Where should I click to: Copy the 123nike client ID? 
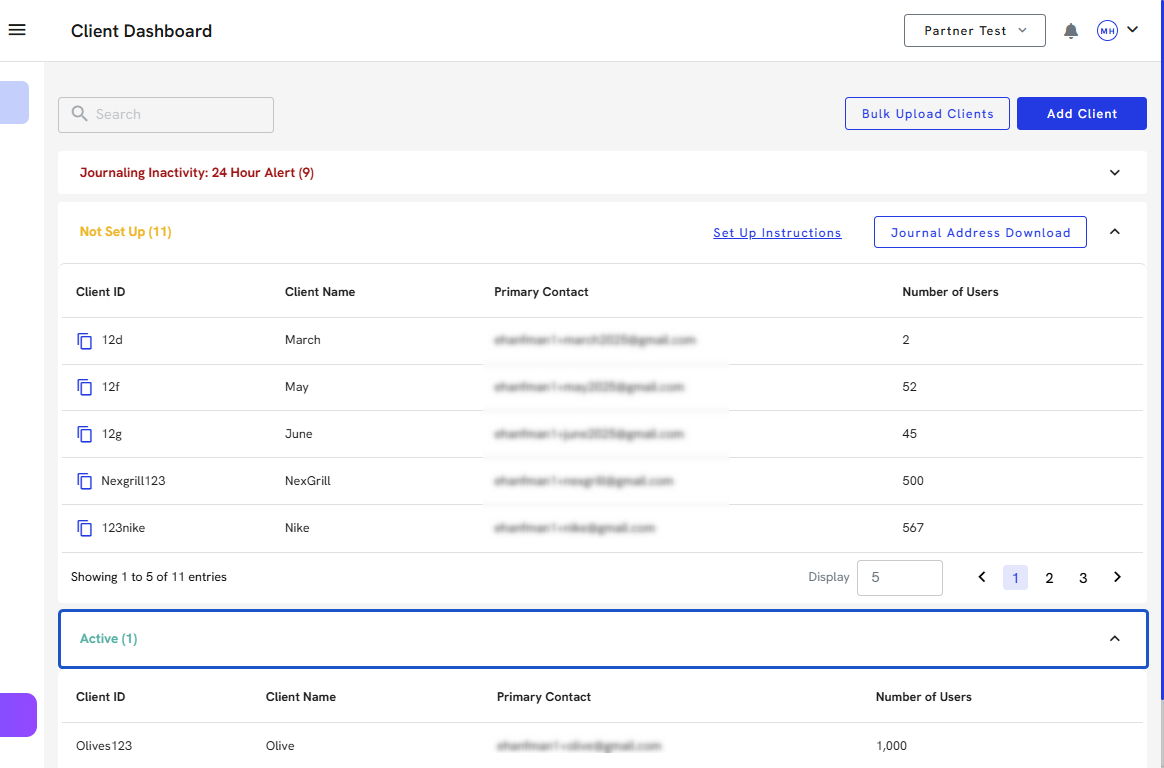click(85, 528)
